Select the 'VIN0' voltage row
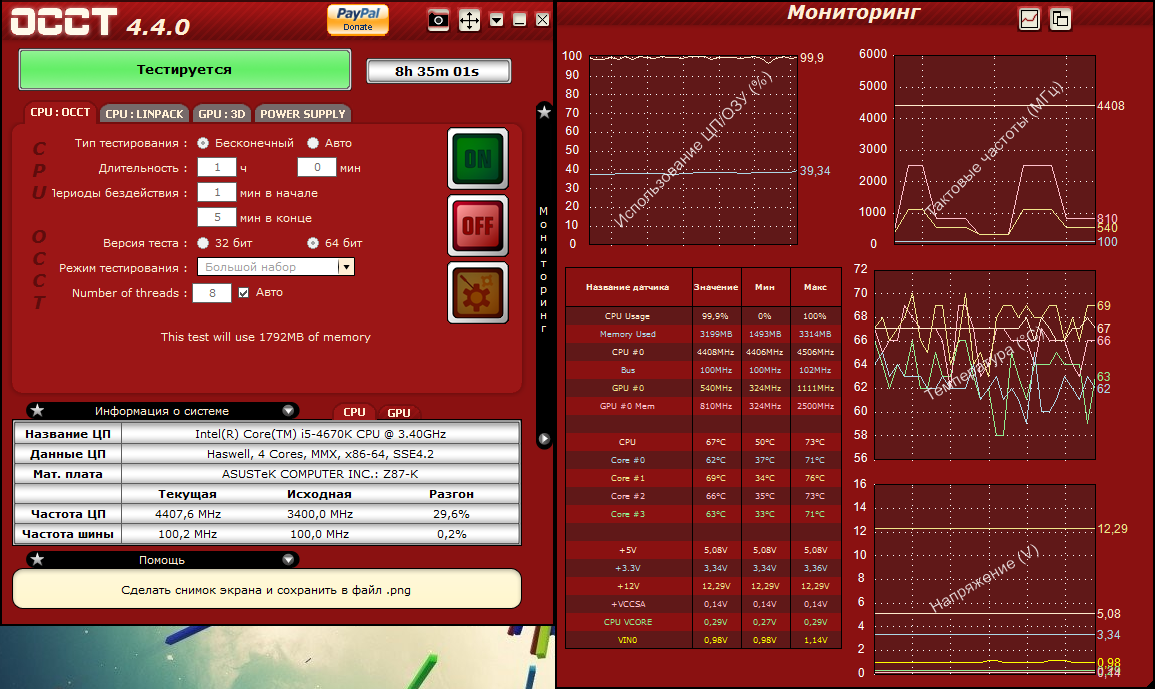This screenshot has width=1155, height=689. coord(703,640)
